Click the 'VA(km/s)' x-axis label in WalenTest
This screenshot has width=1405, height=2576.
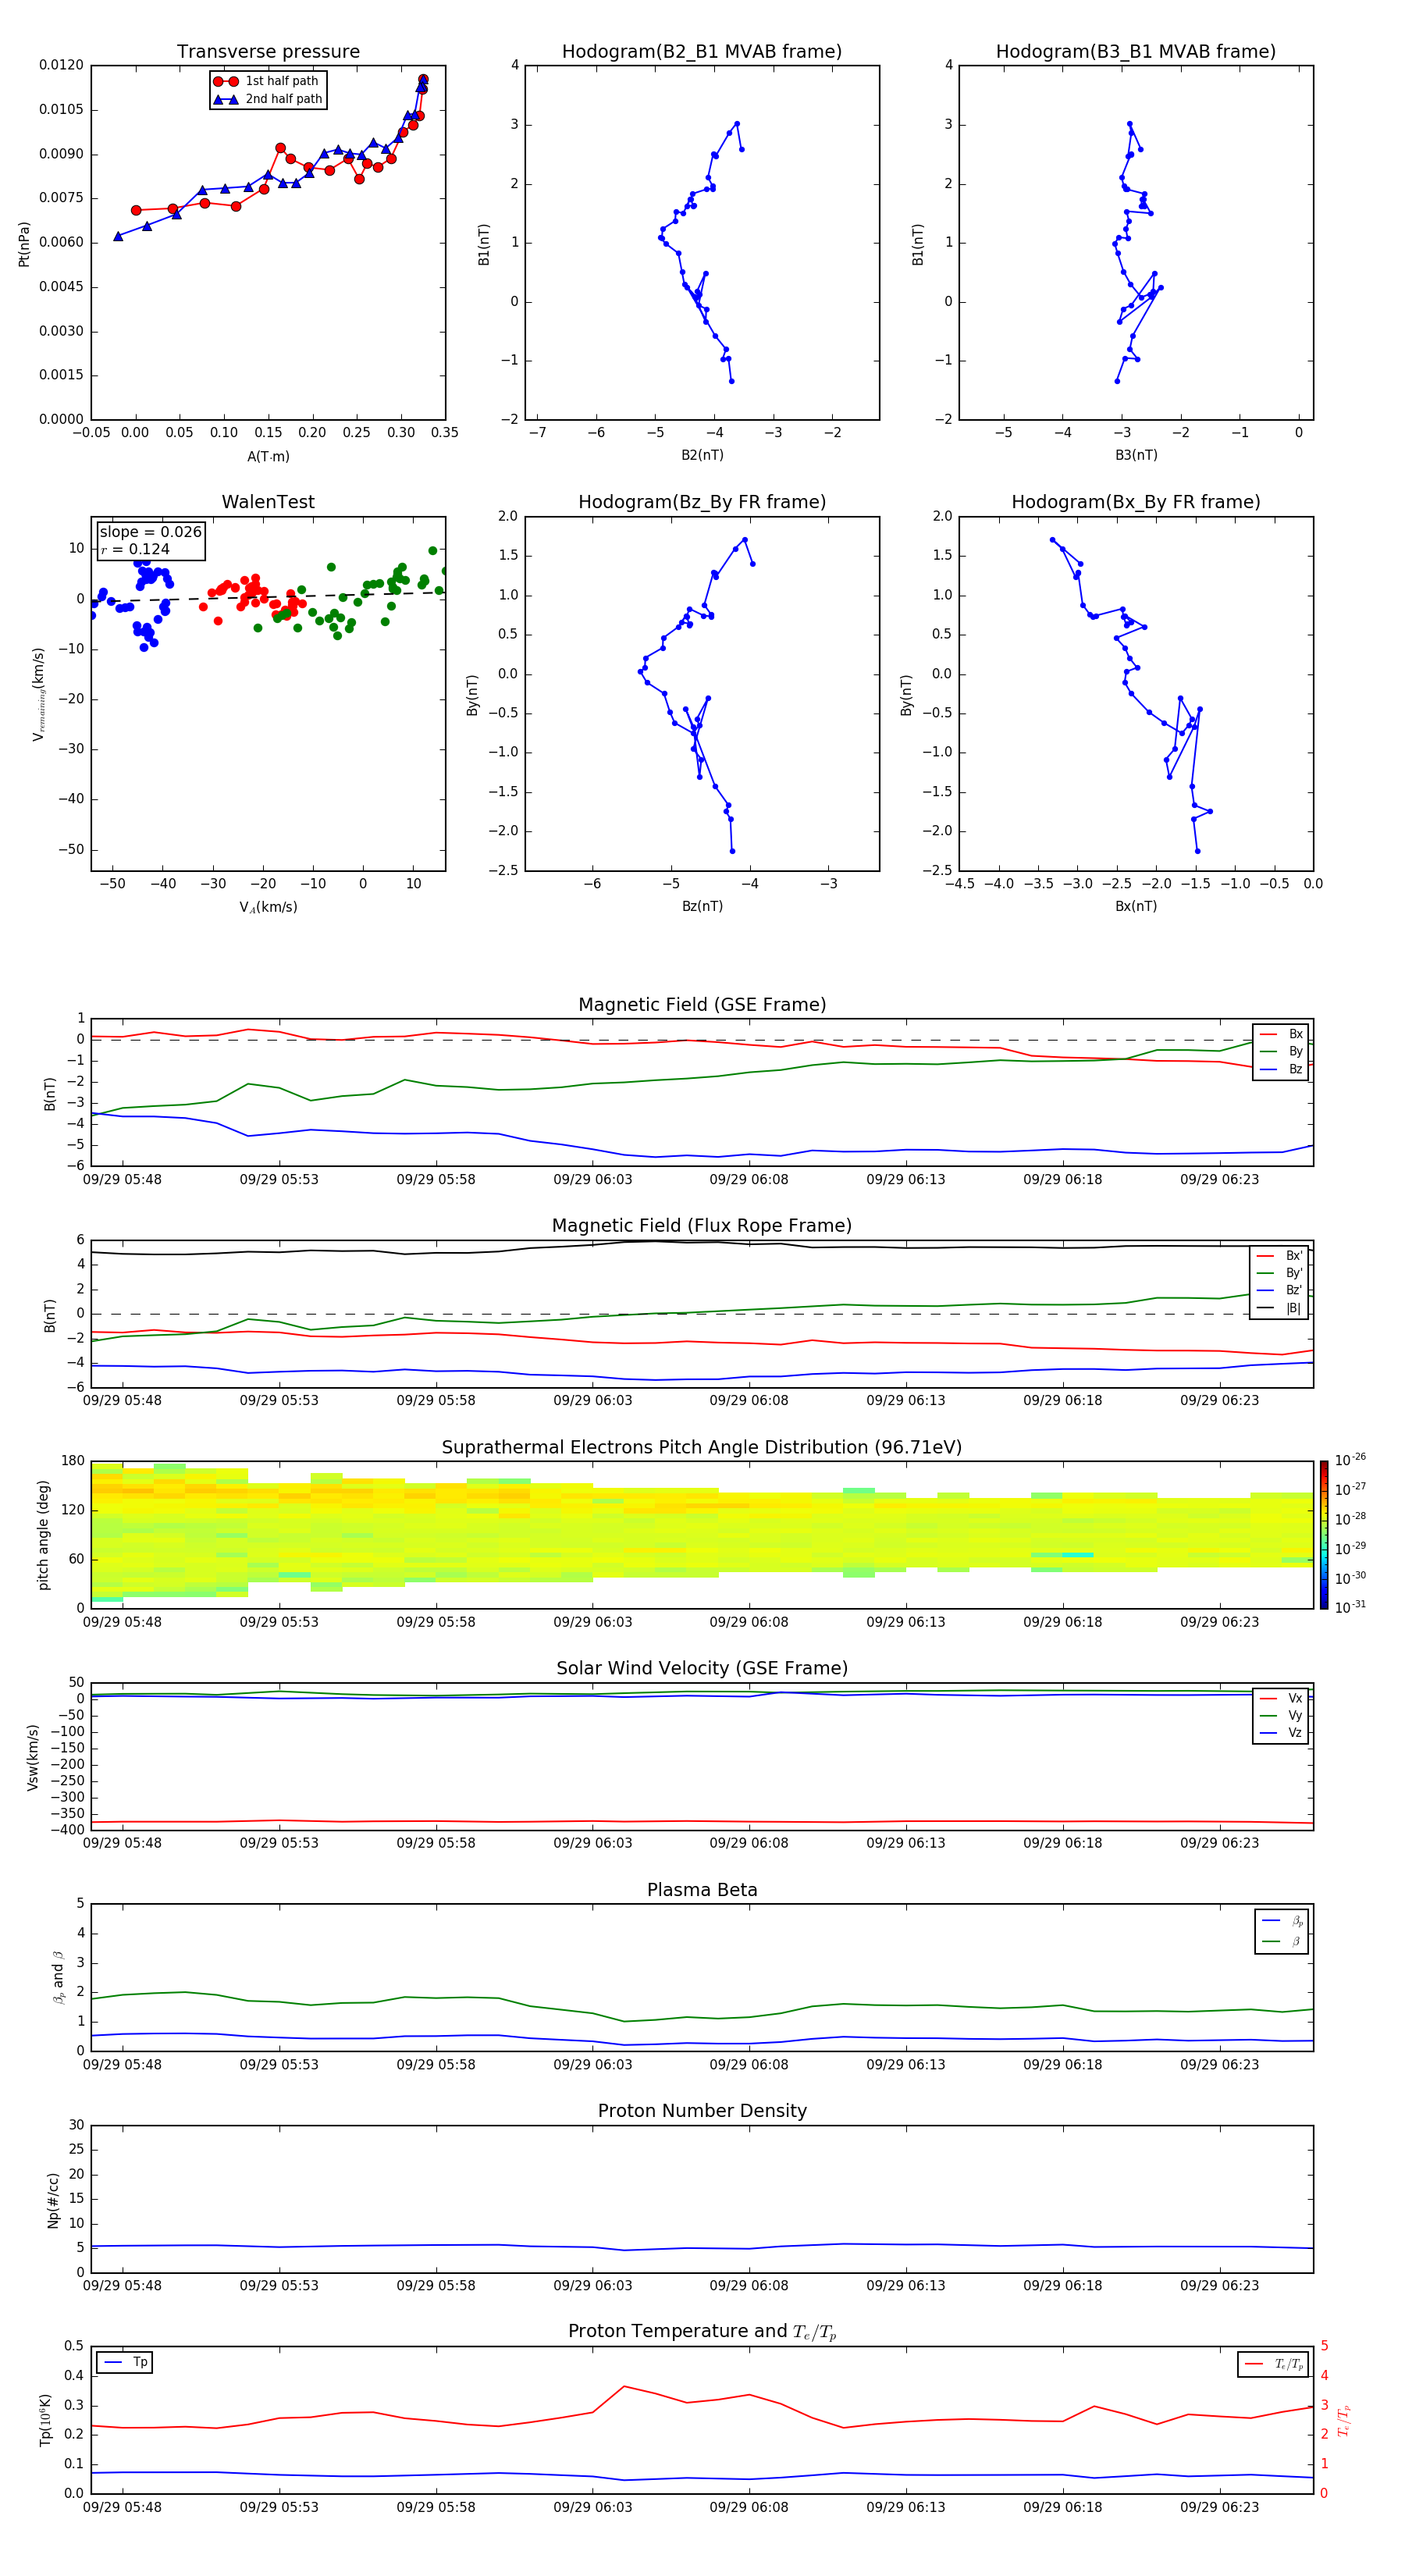pos(268,907)
